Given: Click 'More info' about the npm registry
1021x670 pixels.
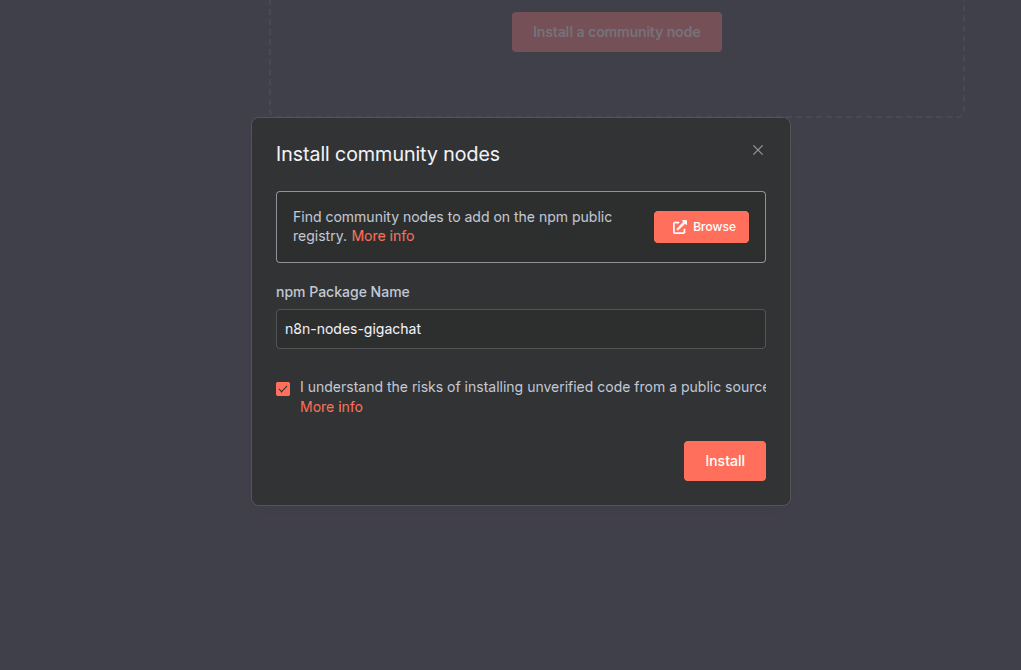Looking at the screenshot, I should [383, 235].
